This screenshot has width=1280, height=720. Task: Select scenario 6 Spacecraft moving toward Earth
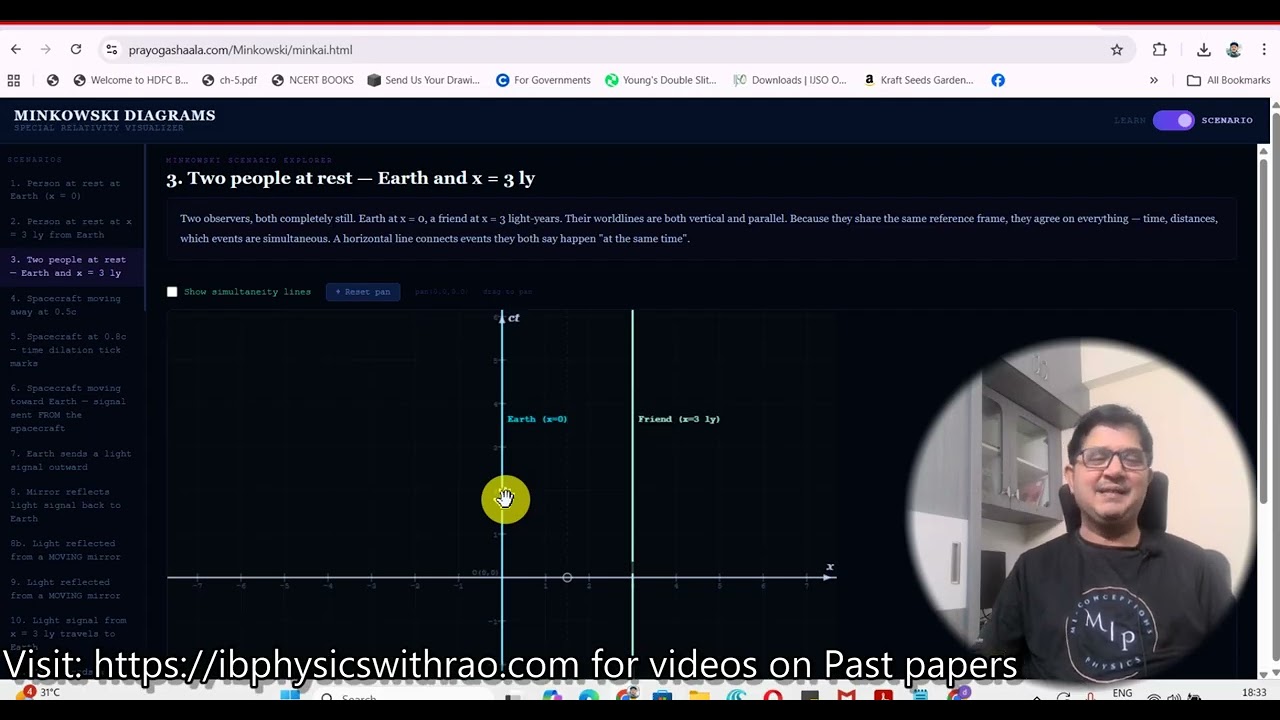(72, 408)
